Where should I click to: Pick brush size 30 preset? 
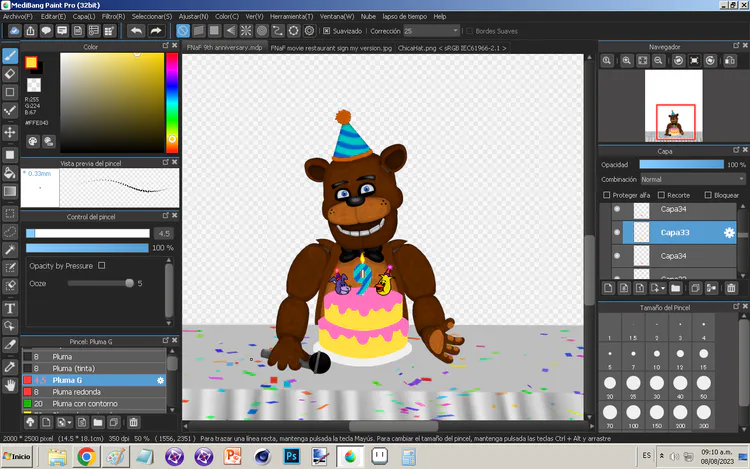[x=657, y=385]
